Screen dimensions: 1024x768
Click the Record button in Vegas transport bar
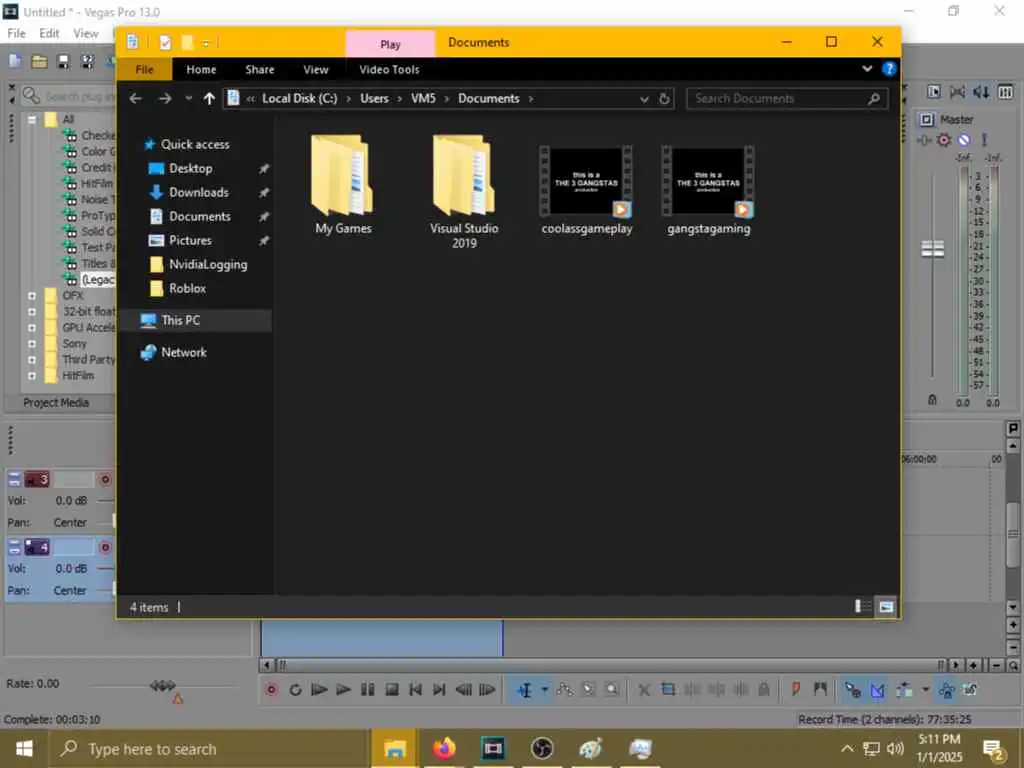(272, 690)
